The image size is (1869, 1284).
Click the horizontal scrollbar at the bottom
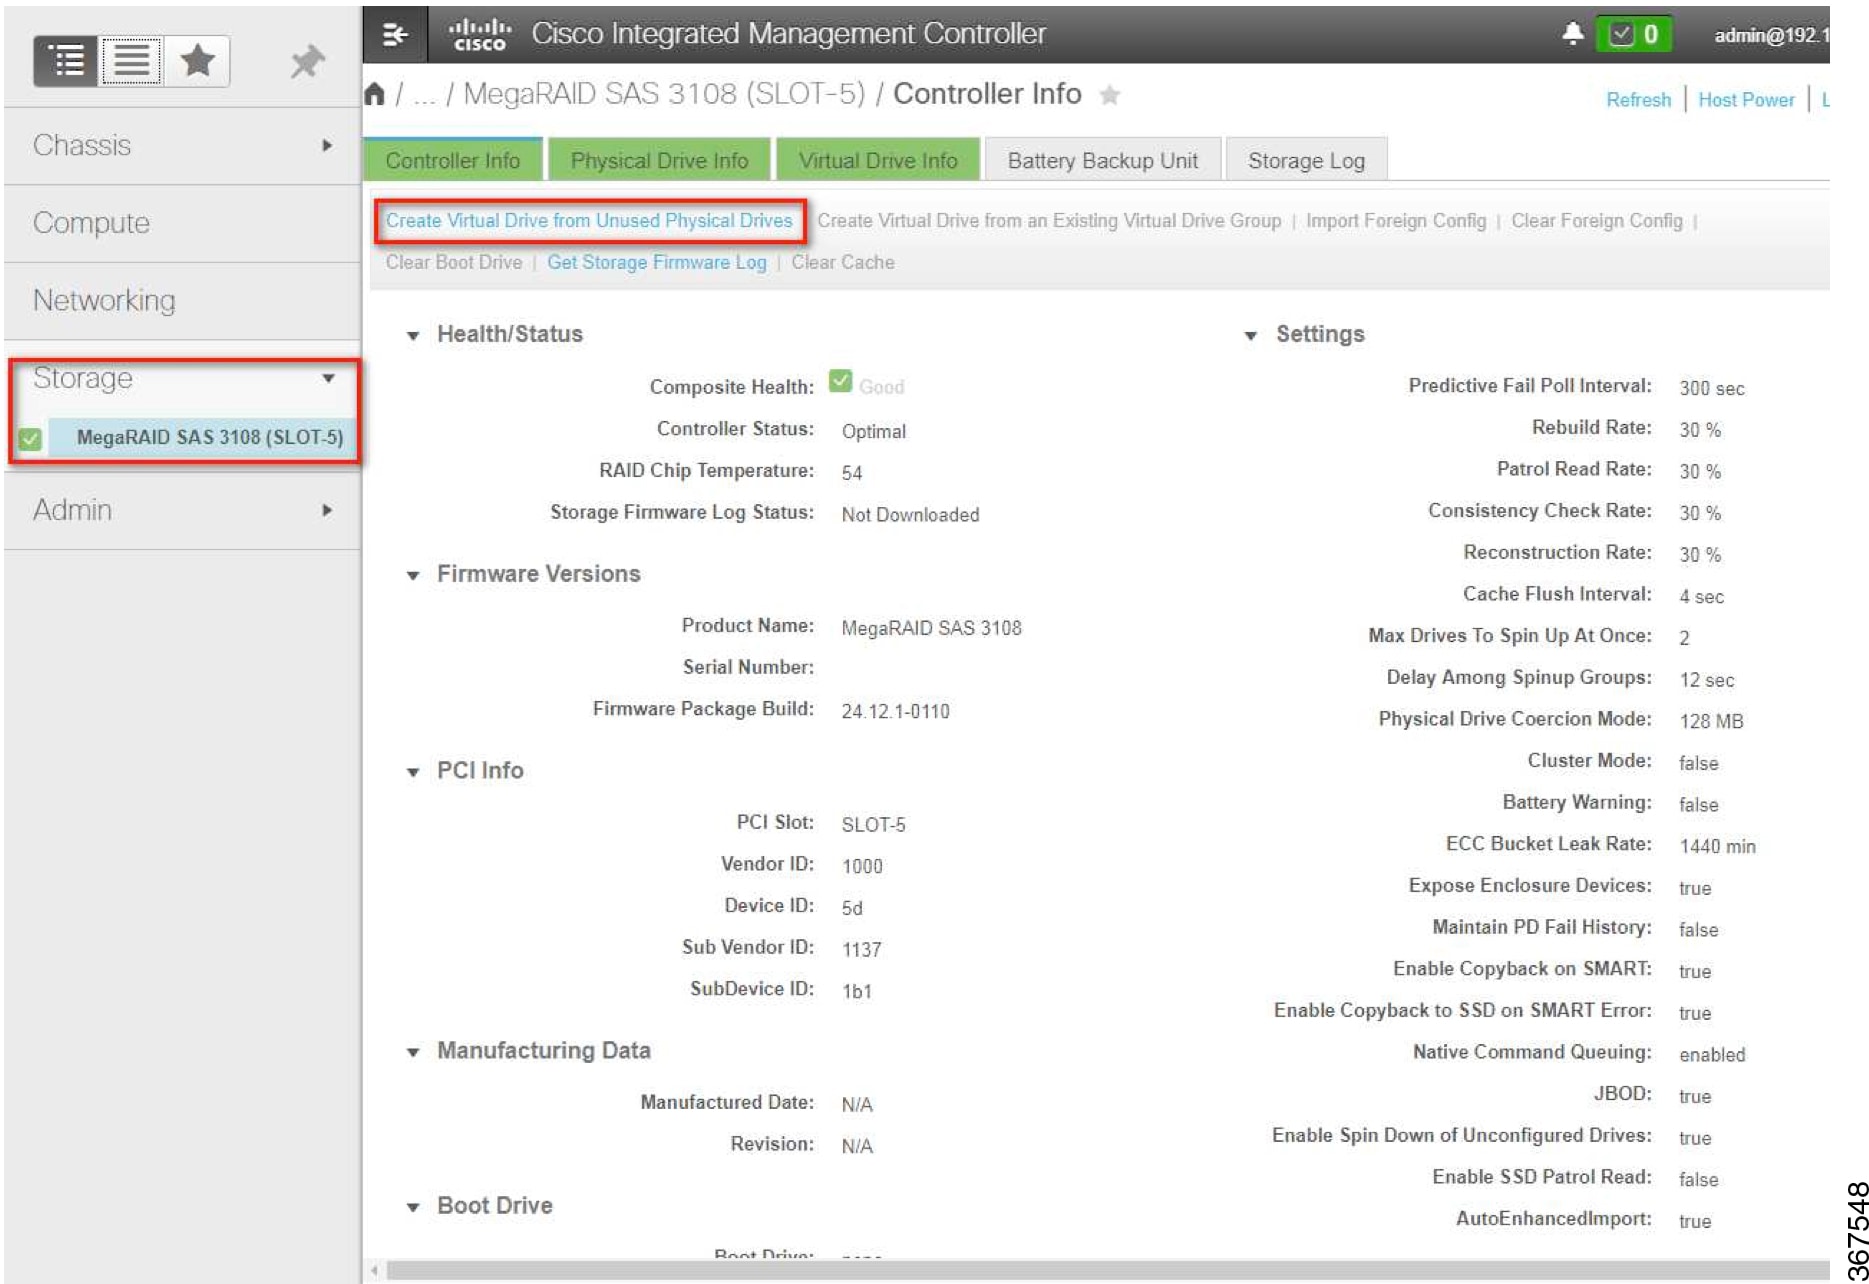pyautogui.click(x=1108, y=1271)
